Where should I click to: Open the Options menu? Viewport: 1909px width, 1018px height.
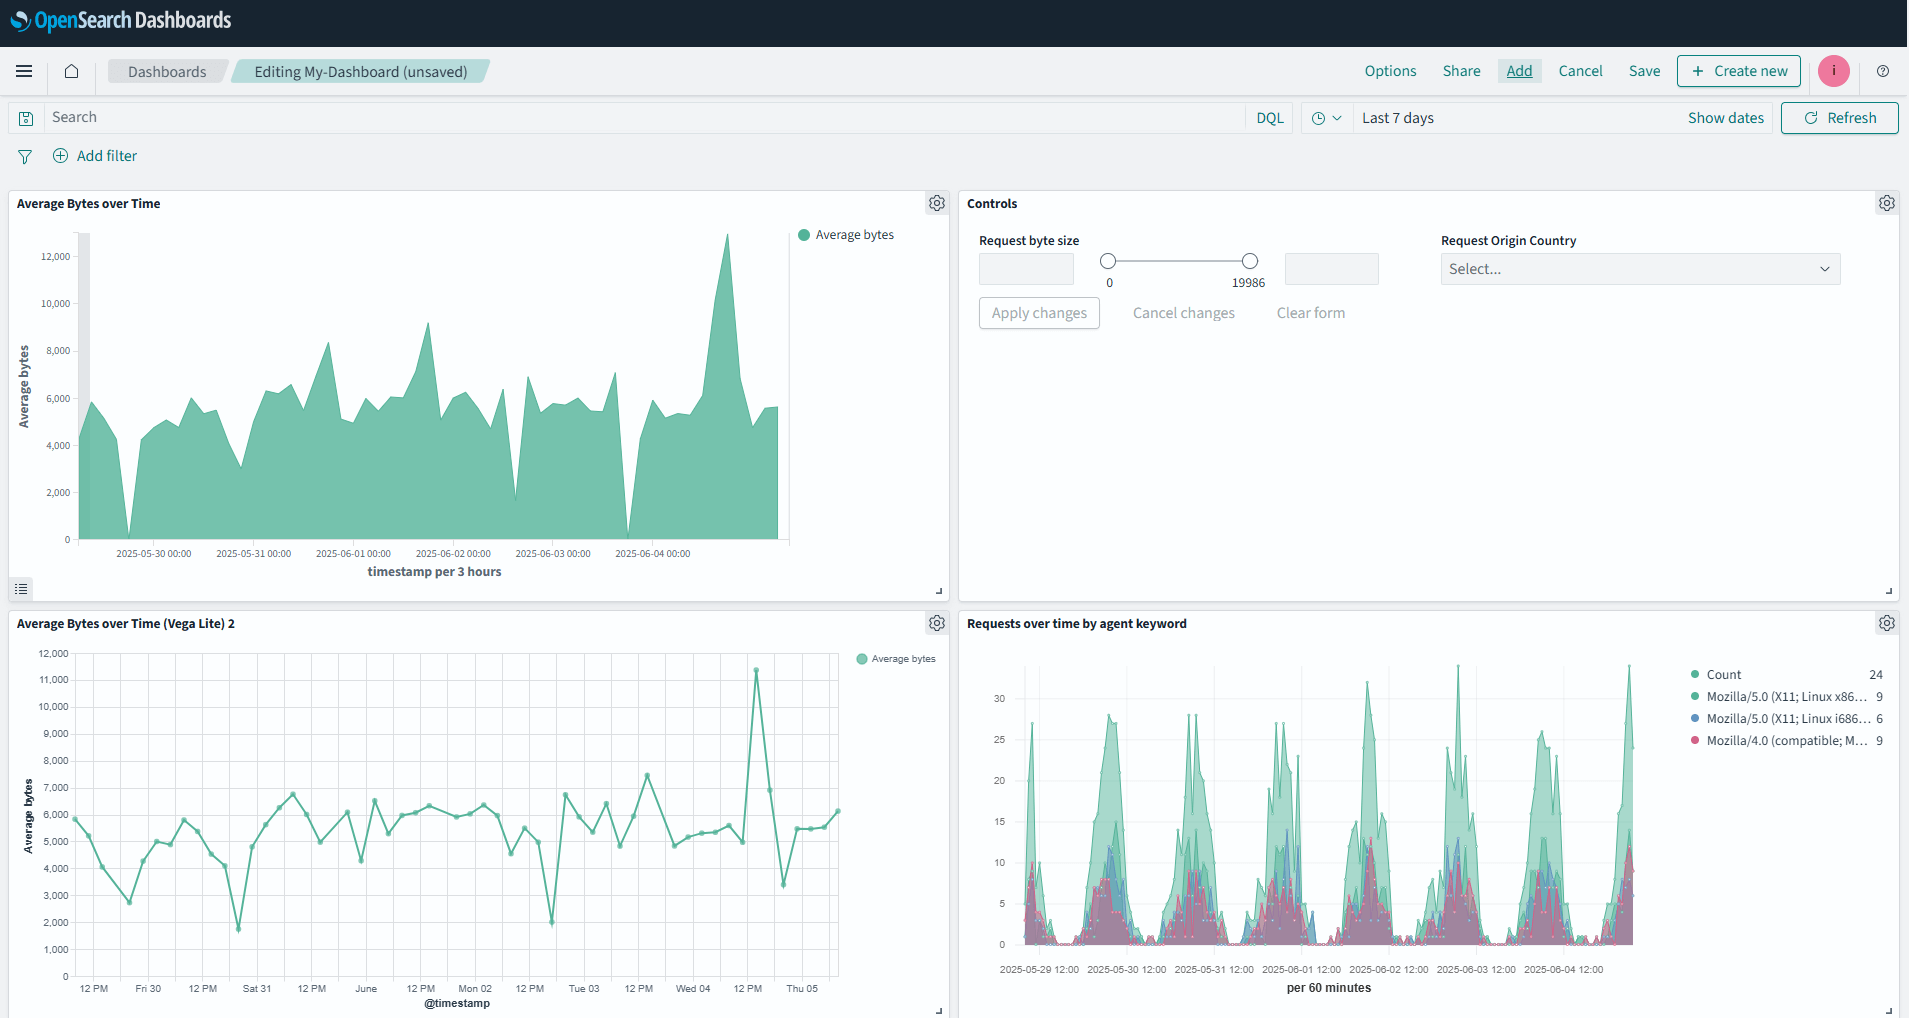(1390, 71)
